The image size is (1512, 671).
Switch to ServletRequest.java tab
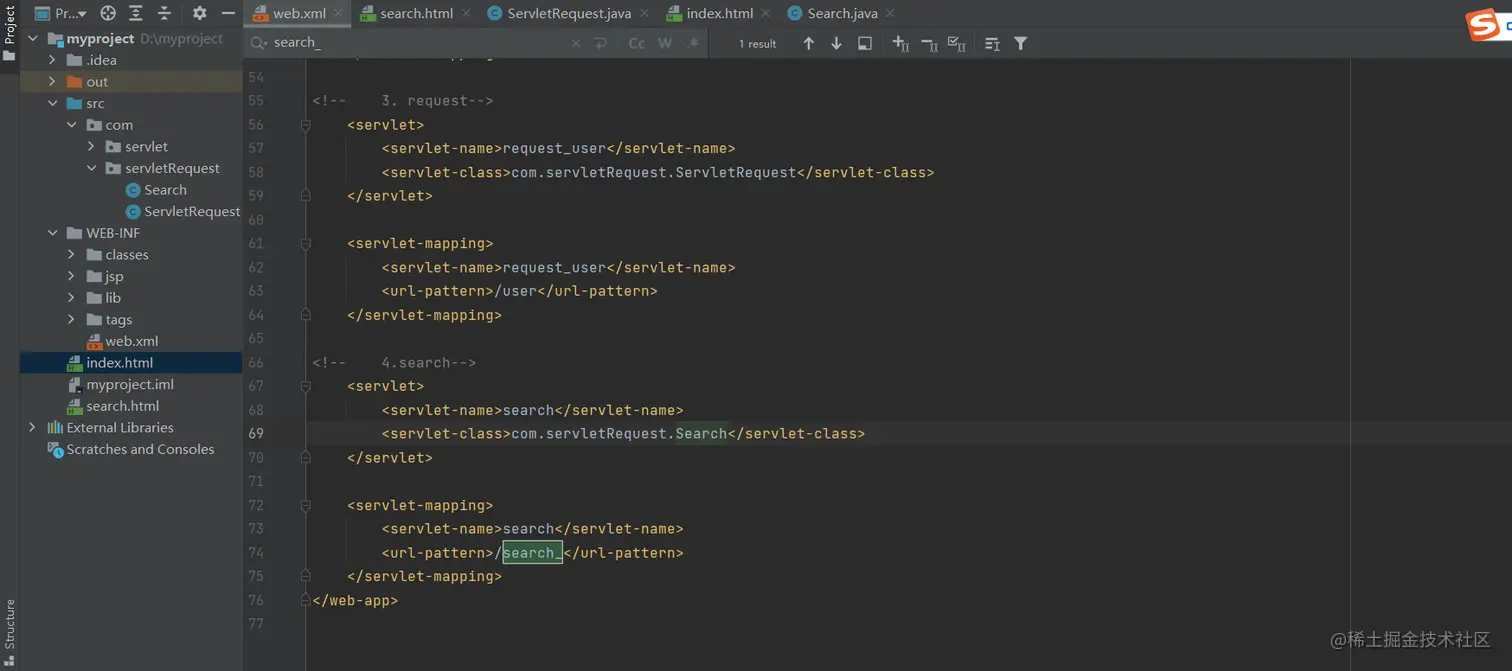569,13
